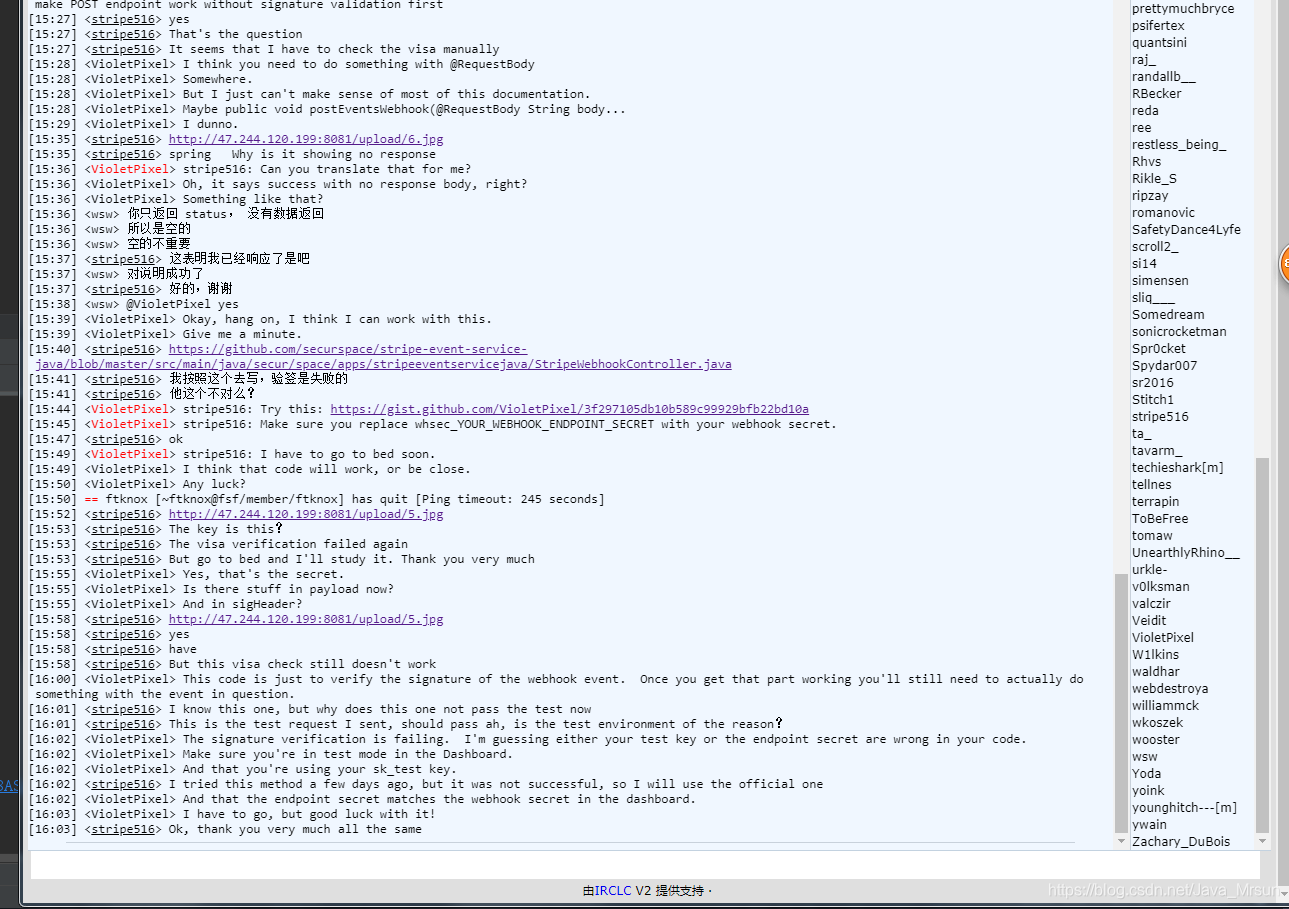Open the upload/6.jpg image link
The height and width of the screenshot is (909, 1289).
pyautogui.click(x=306, y=139)
